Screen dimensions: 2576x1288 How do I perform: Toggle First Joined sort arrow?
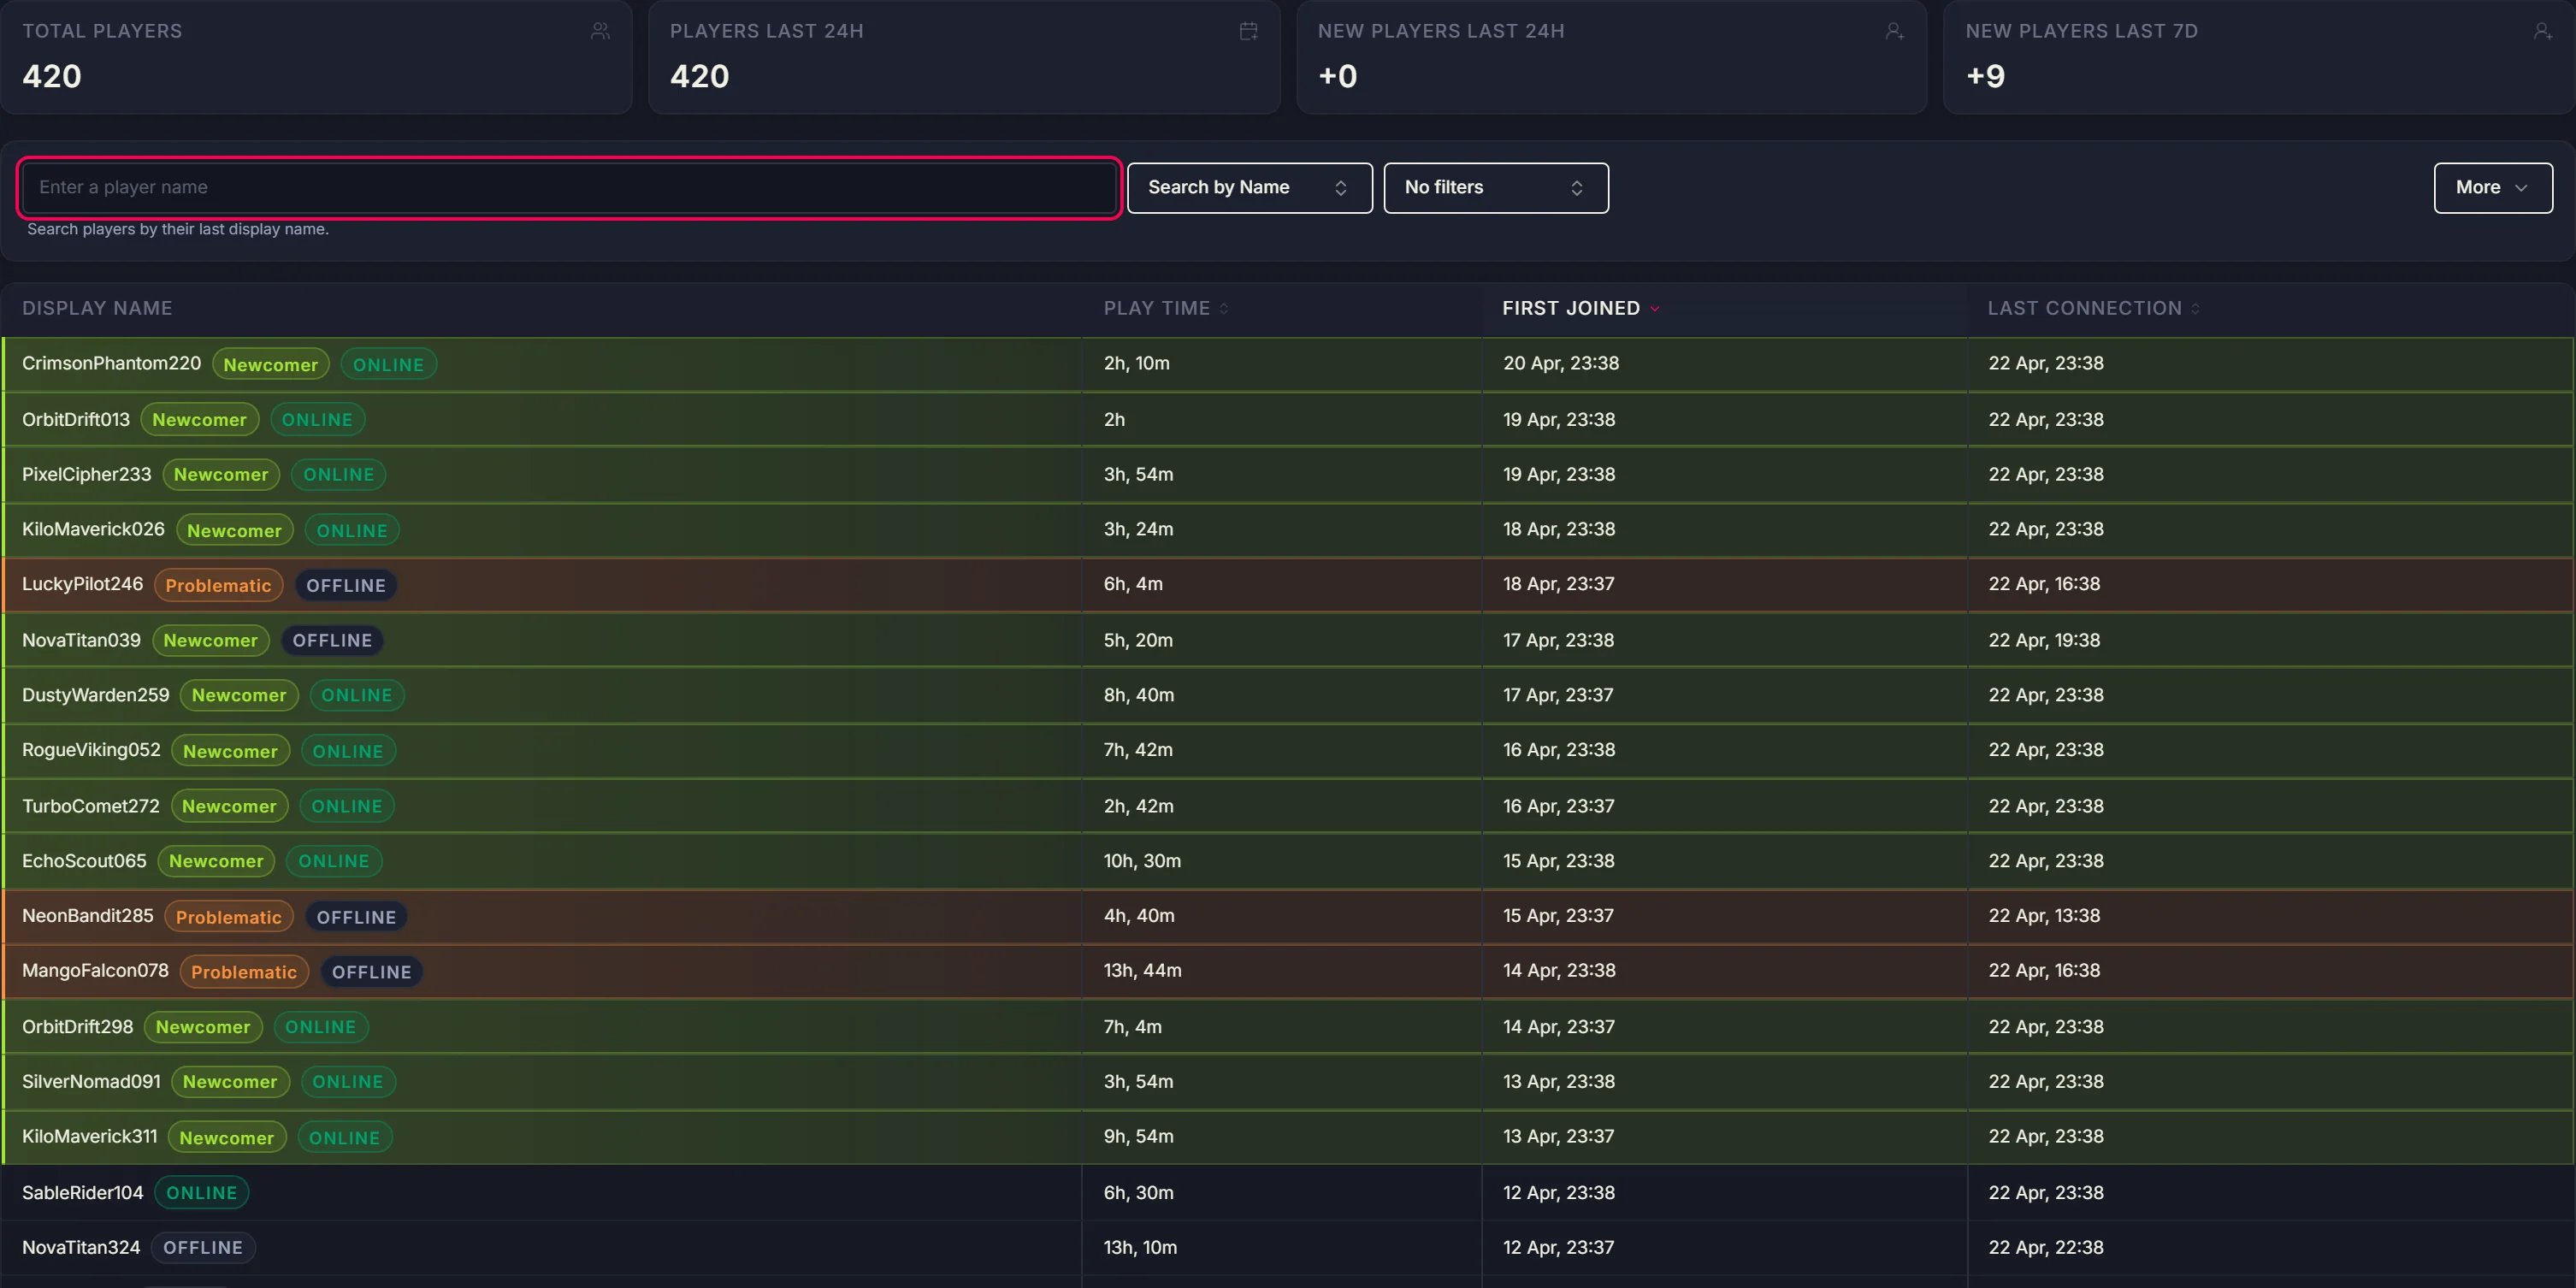pyautogui.click(x=1655, y=308)
